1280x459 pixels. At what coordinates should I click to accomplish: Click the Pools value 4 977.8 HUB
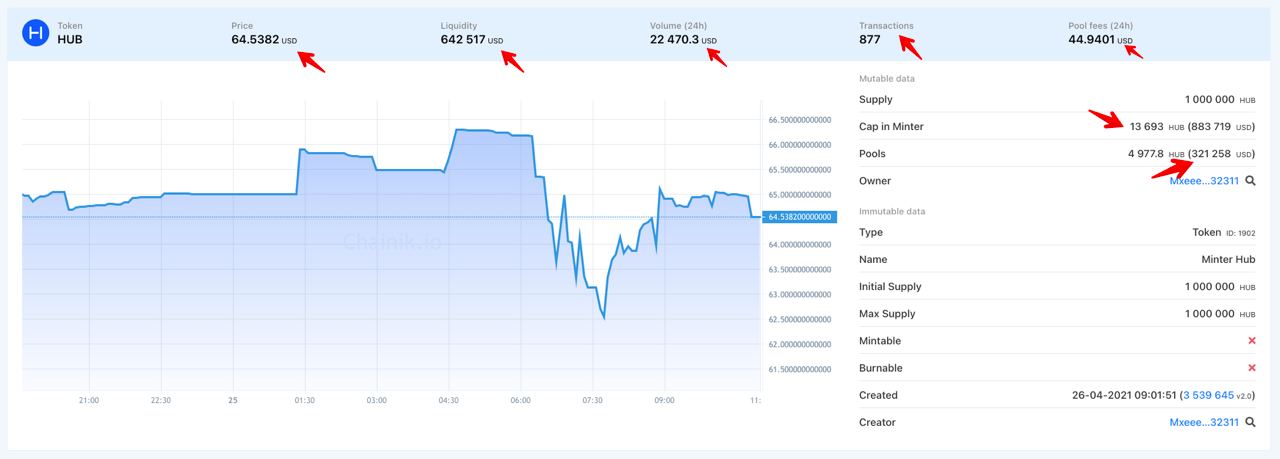(x=1156, y=154)
